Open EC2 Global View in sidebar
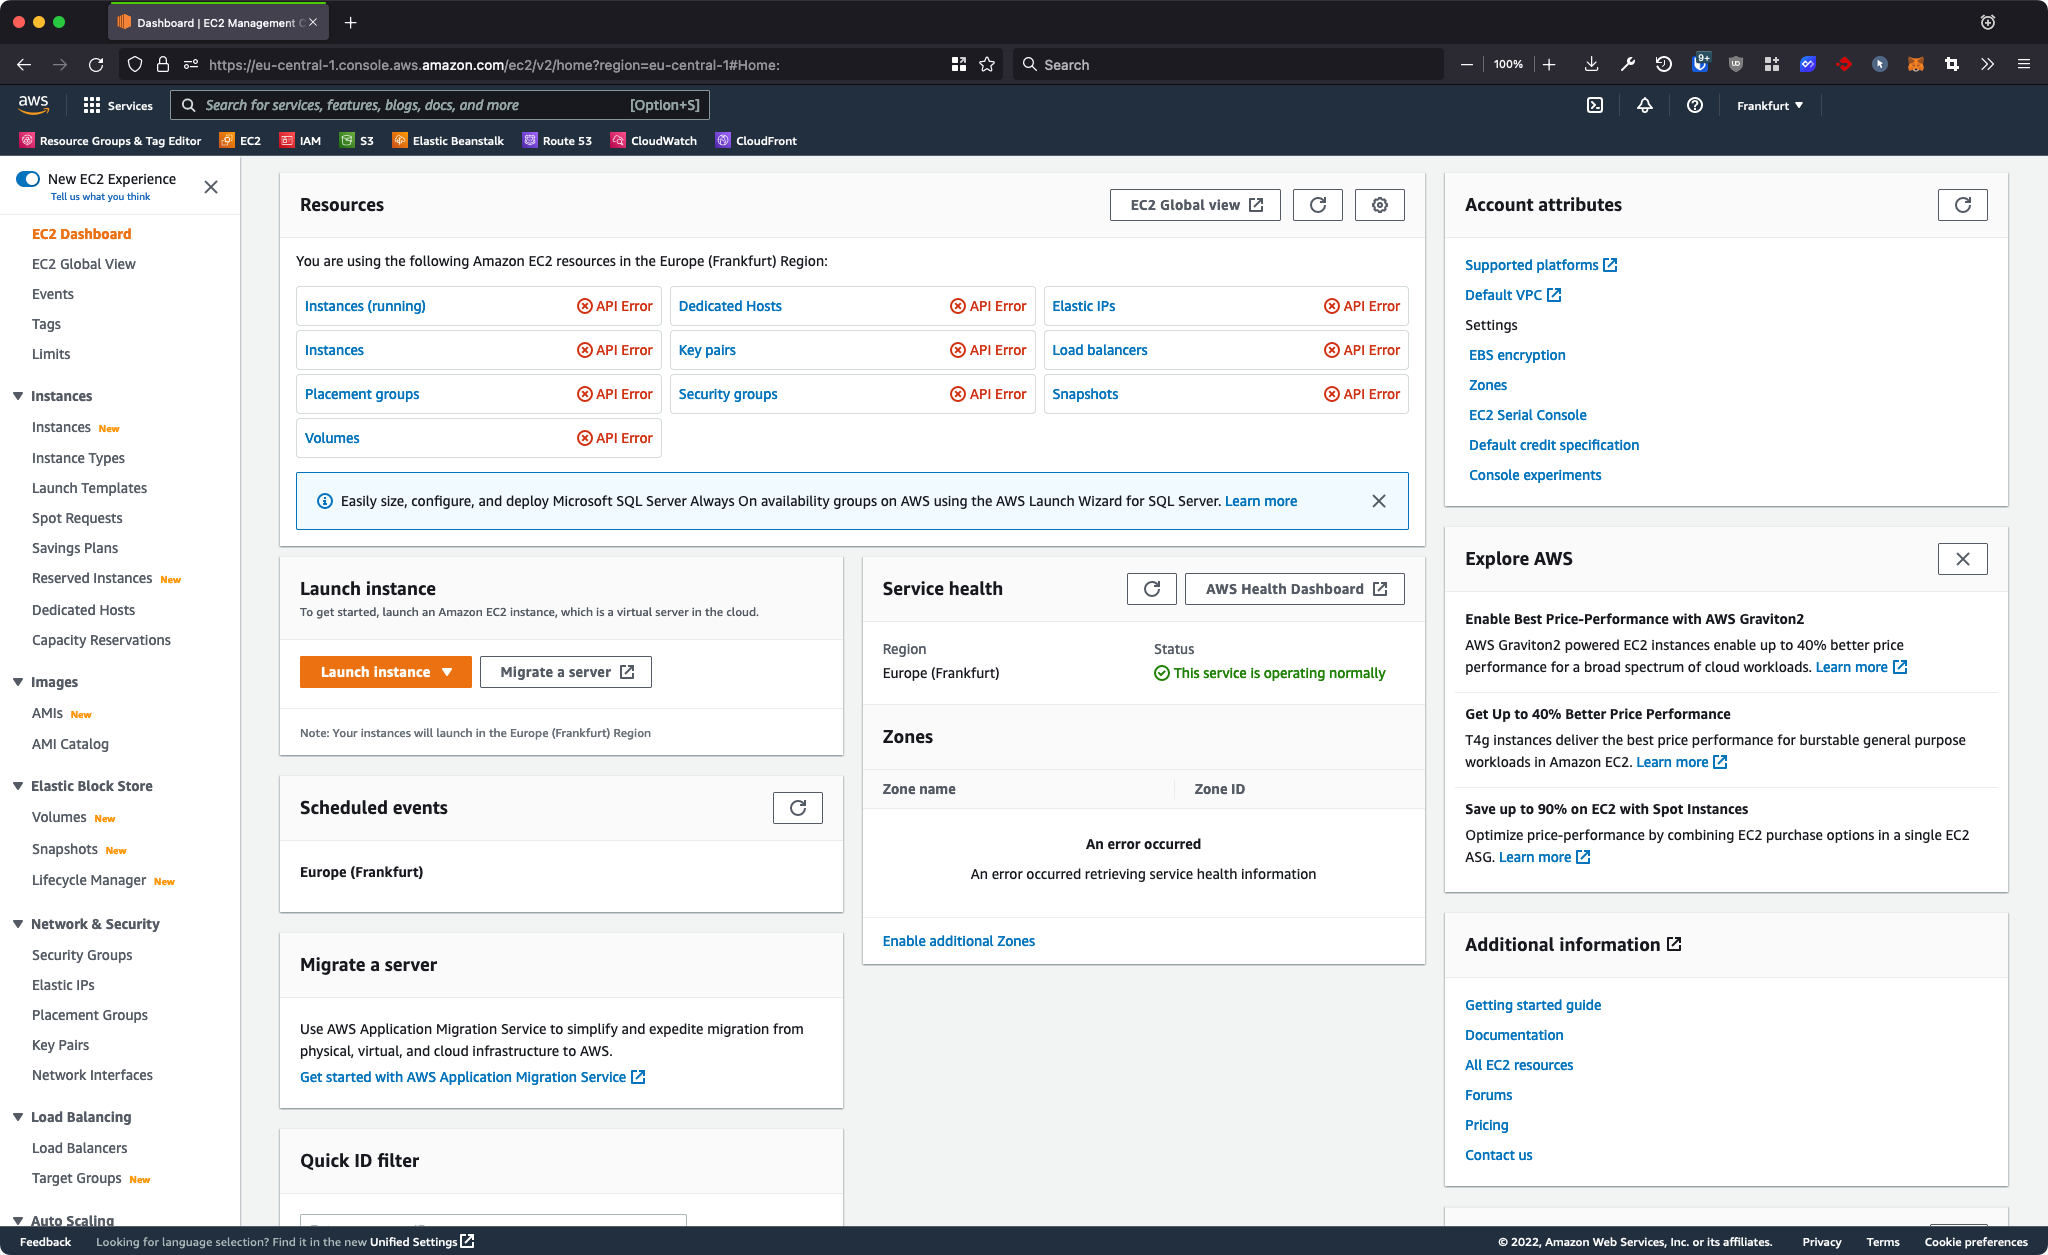This screenshot has width=2048, height=1255. click(84, 264)
